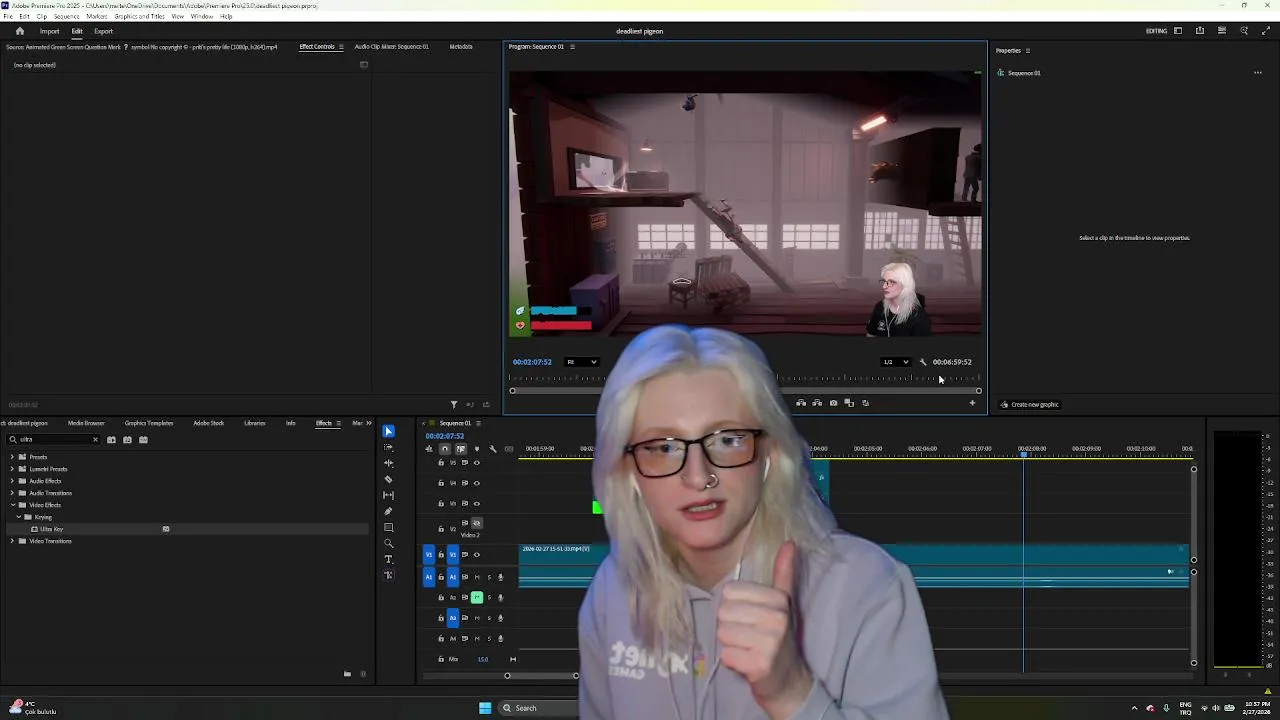The image size is (1280, 720).
Task: Expand the Audio Effects folder
Action: 12,481
